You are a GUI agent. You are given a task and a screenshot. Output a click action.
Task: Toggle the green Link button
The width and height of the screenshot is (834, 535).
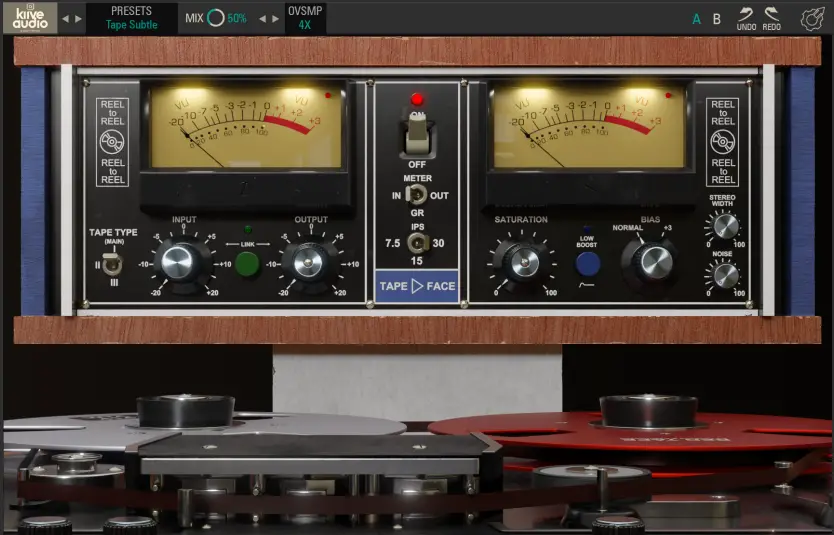(x=247, y=264)
